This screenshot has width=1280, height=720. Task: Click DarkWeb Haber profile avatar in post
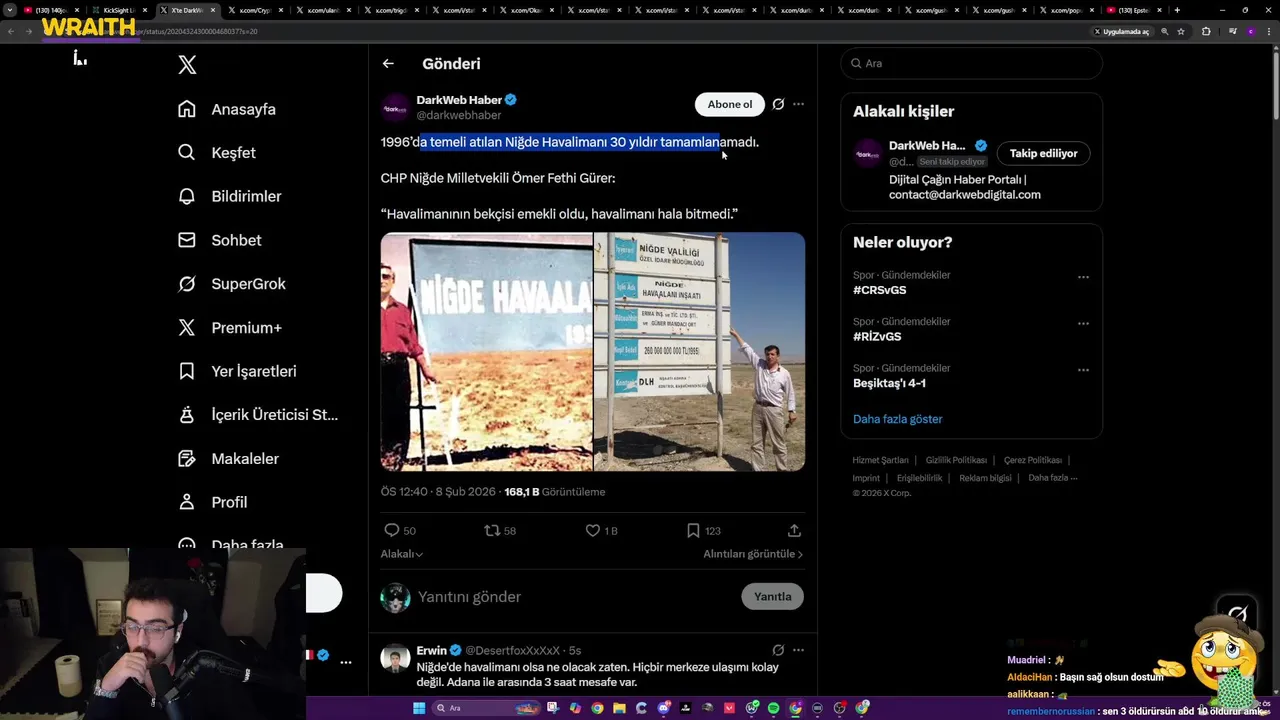395,107
